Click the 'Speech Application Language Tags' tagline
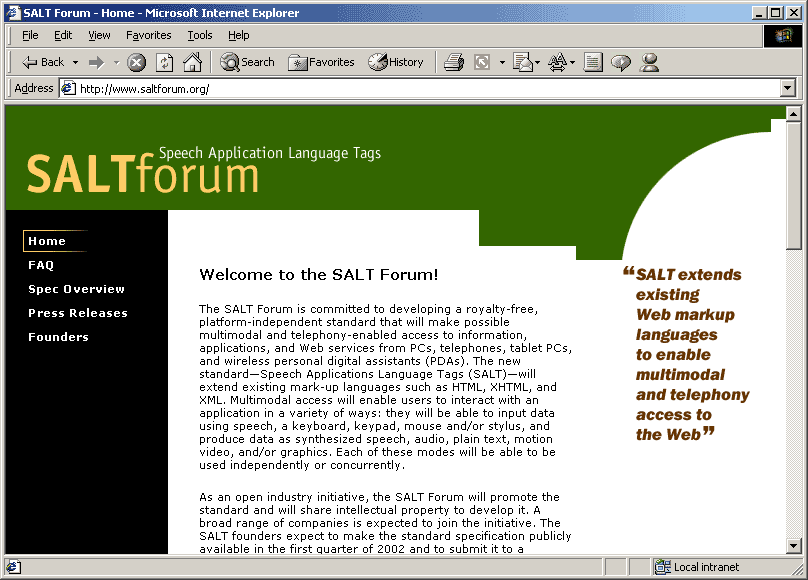 tap(270, 153)
